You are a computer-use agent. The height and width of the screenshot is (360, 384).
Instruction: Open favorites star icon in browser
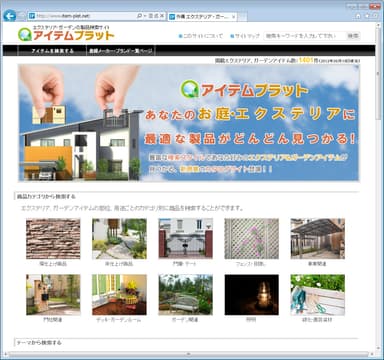point(367,16)
